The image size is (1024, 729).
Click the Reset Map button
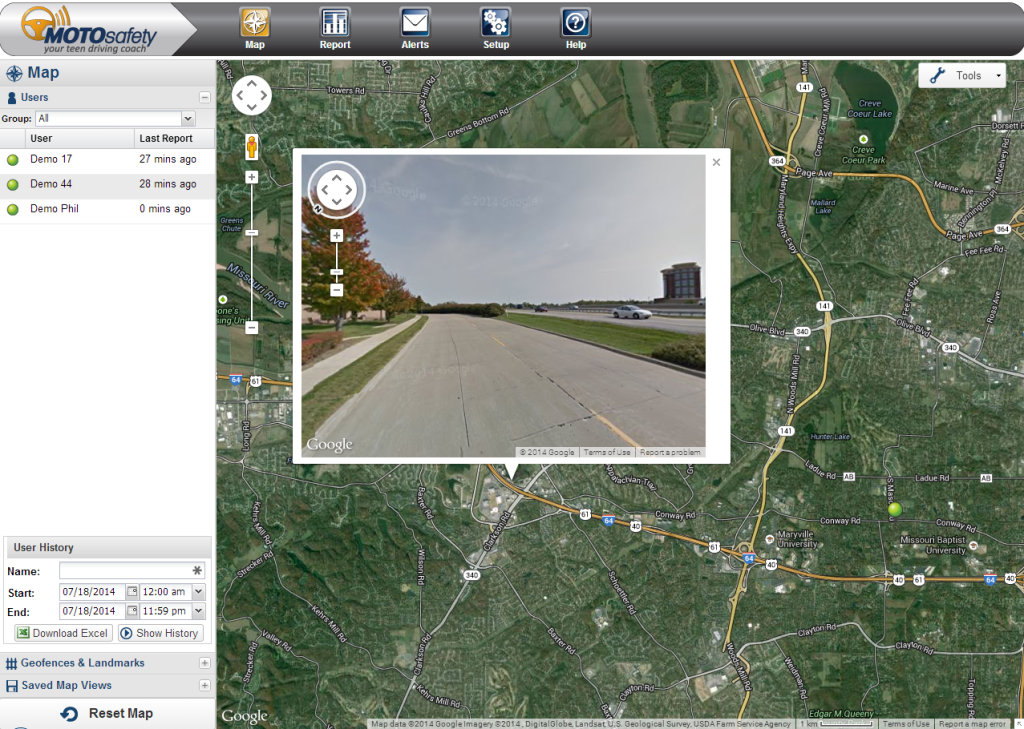tap(108, 713)
